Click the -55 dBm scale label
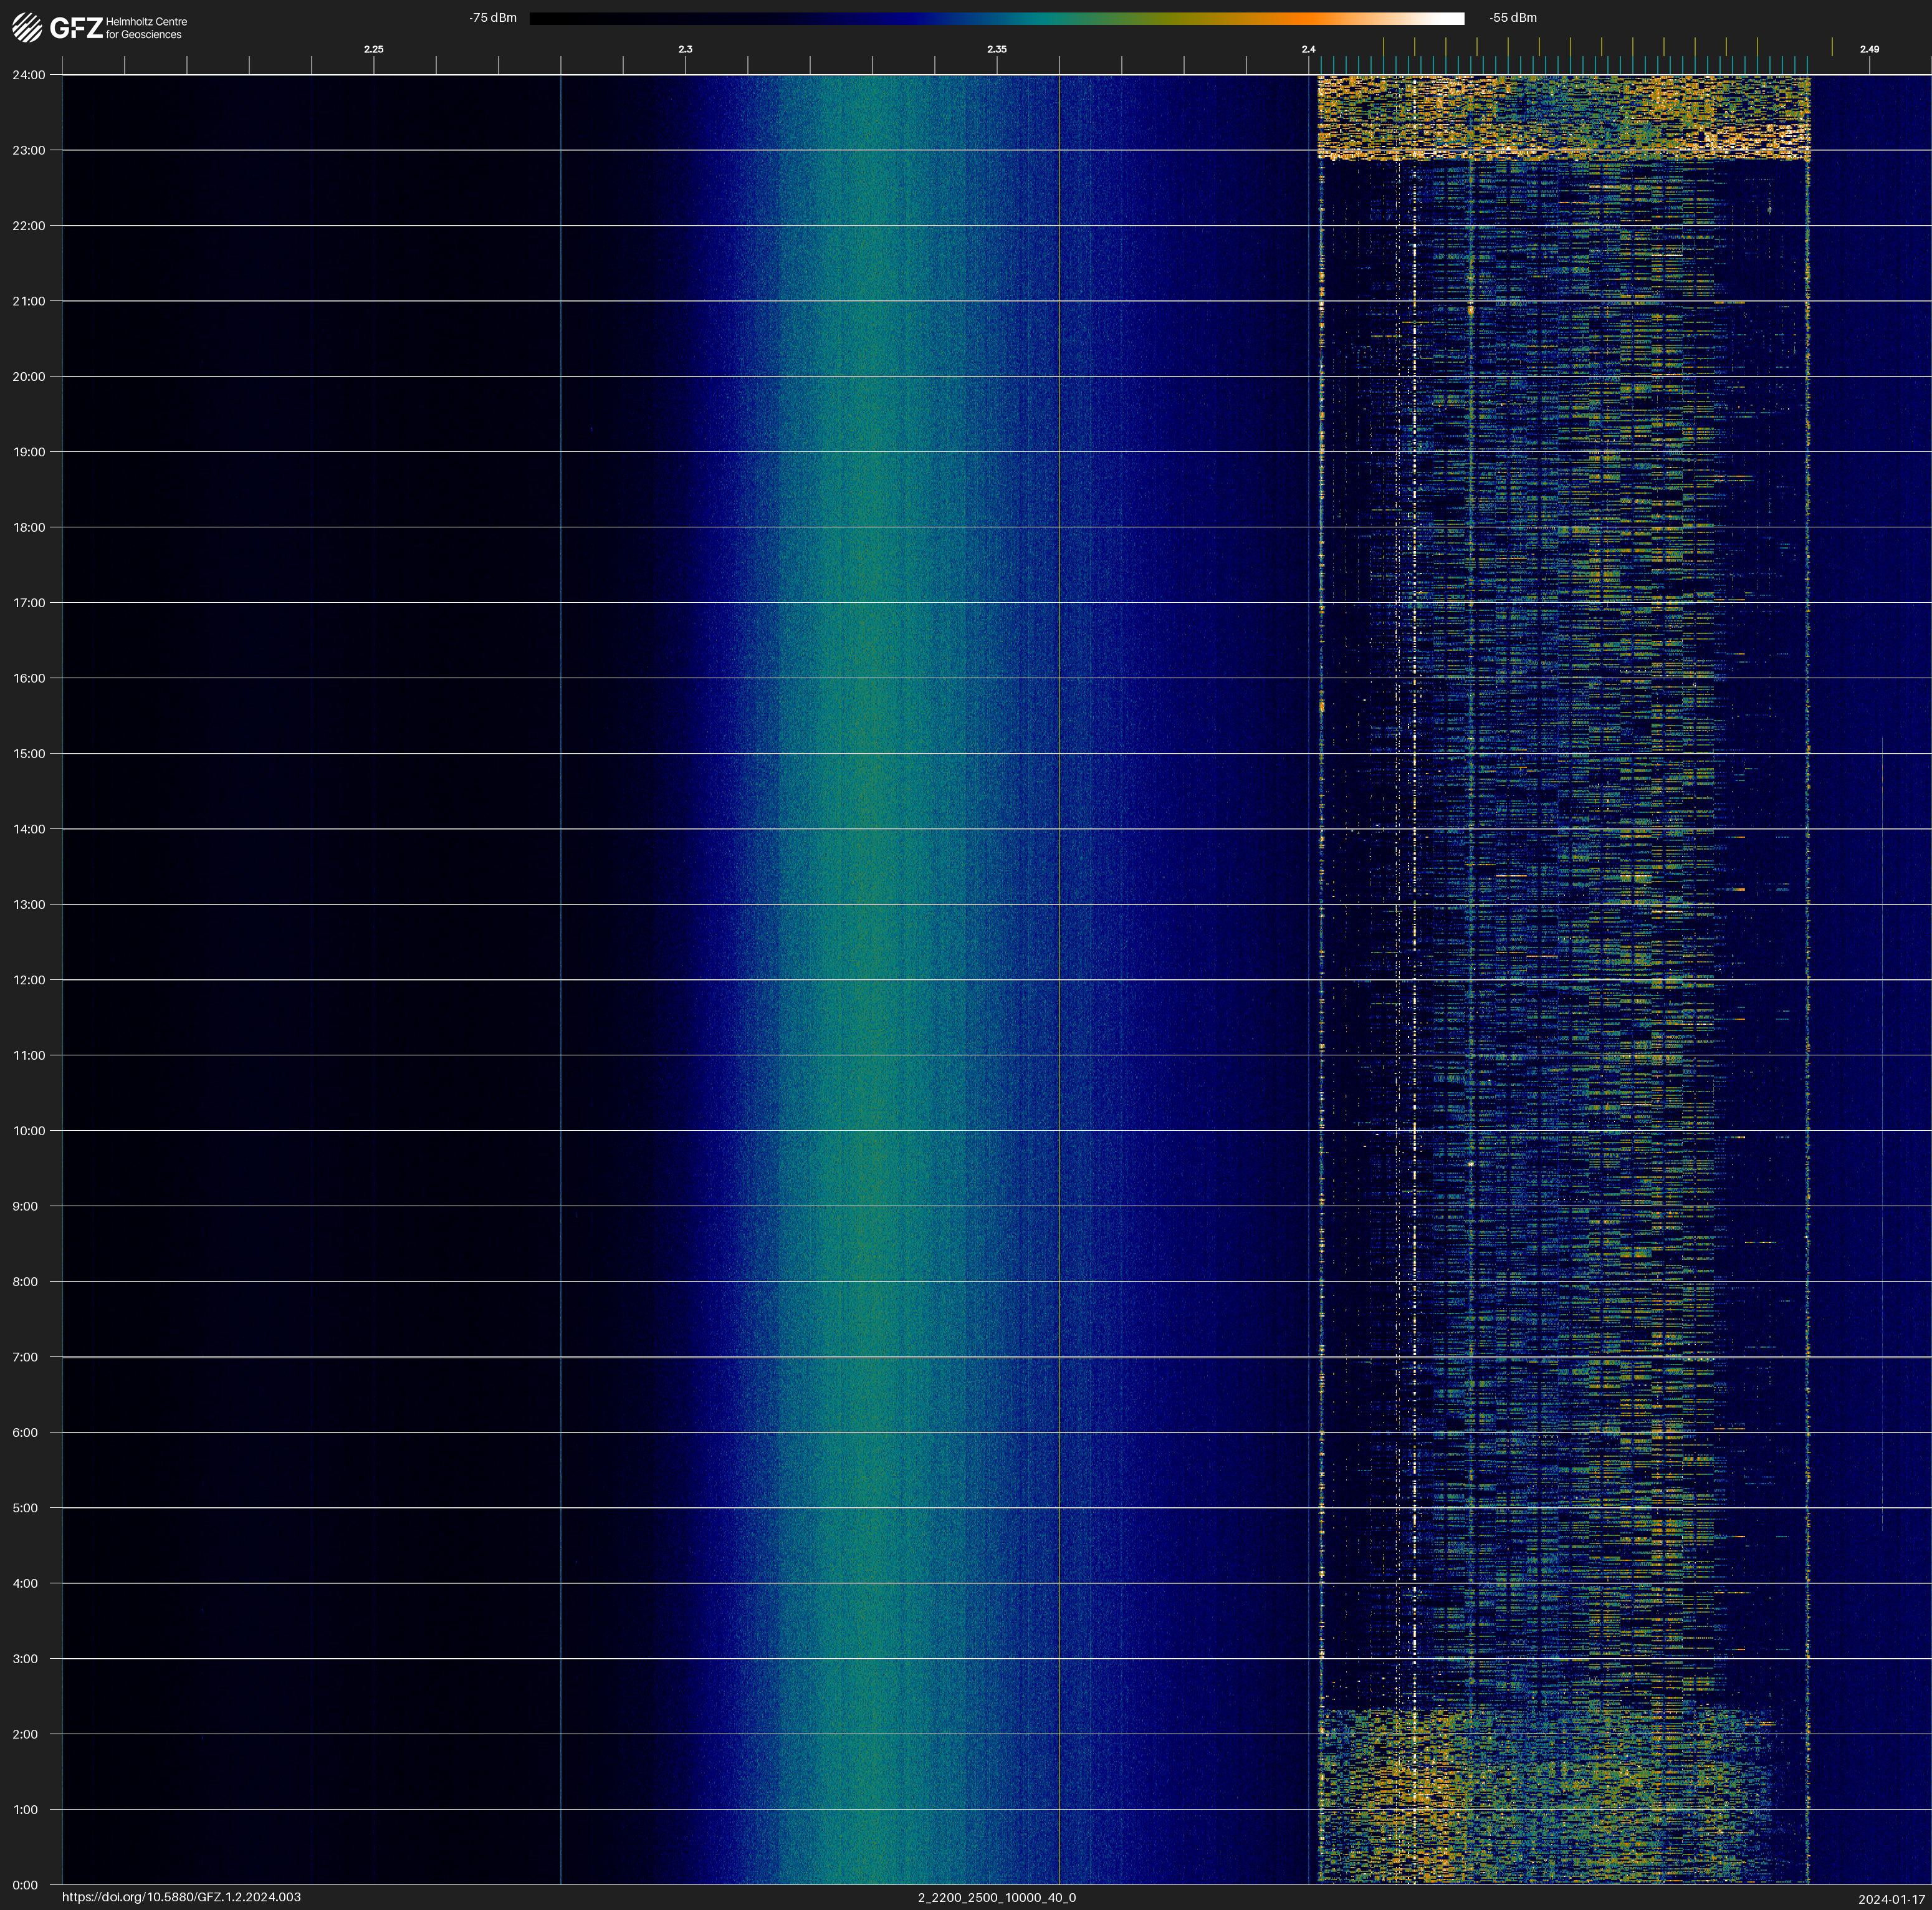This screenshot has height=1910, width=1932. tap(1513, 18)
